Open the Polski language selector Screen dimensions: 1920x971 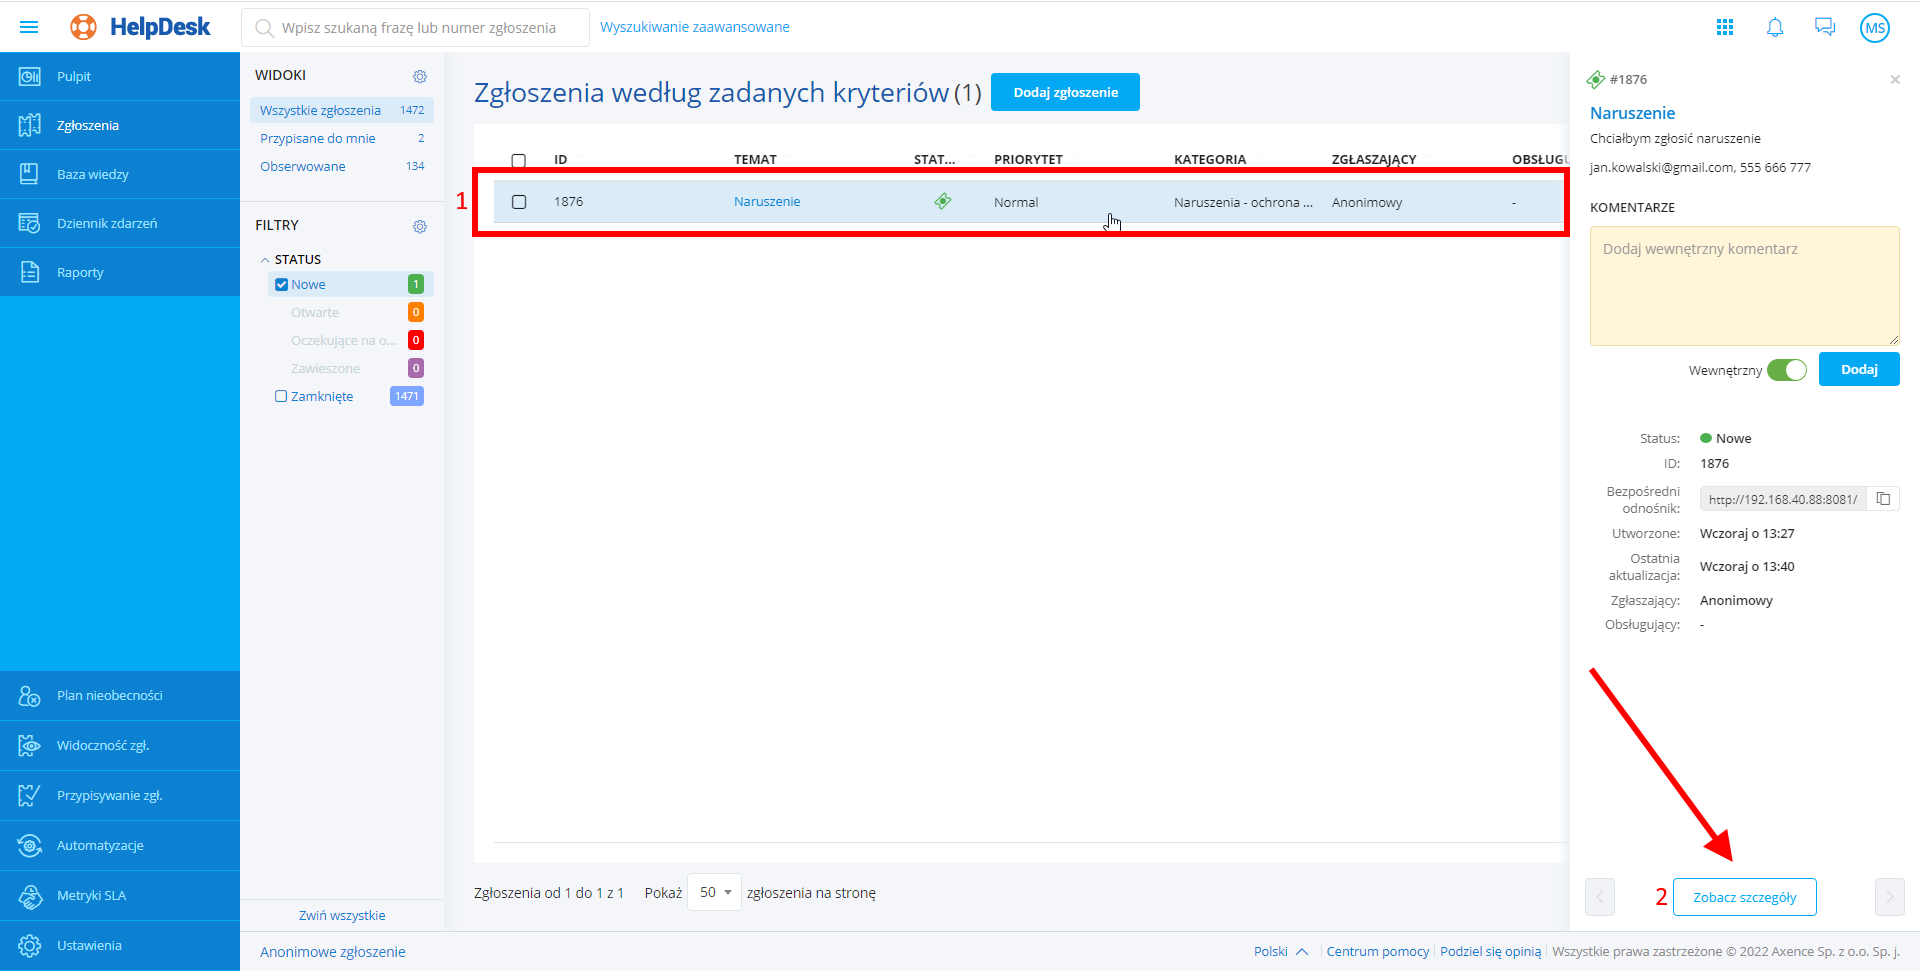coord(1280,951)
